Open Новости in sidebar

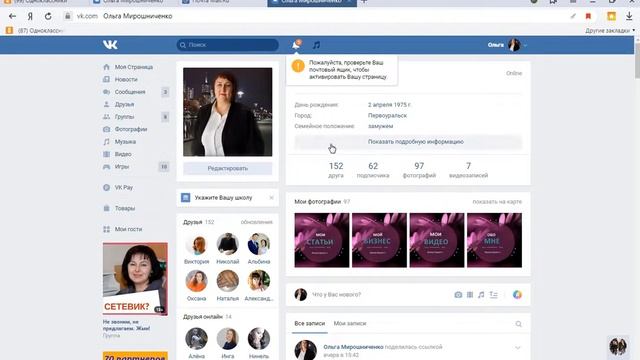pos(126,79)
